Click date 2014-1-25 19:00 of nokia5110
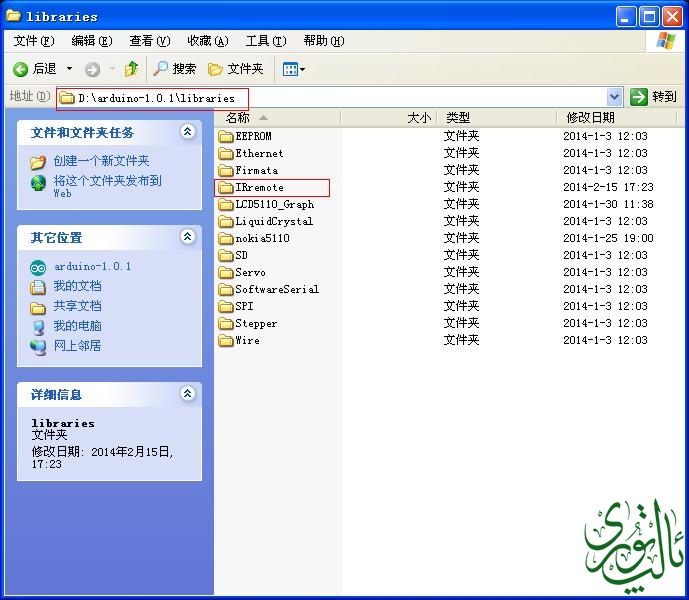Viewport: 689px width, 600px height. point(608,238)
